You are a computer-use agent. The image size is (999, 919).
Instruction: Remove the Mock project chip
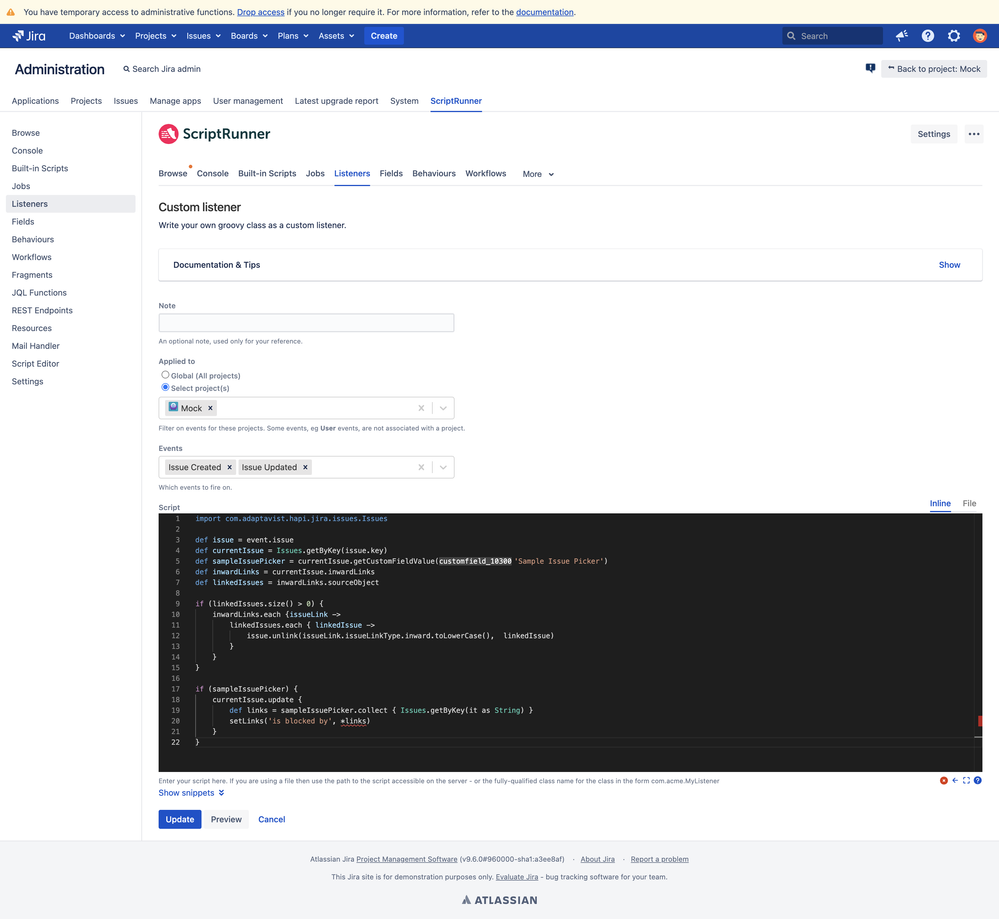(x=210, y=408)
